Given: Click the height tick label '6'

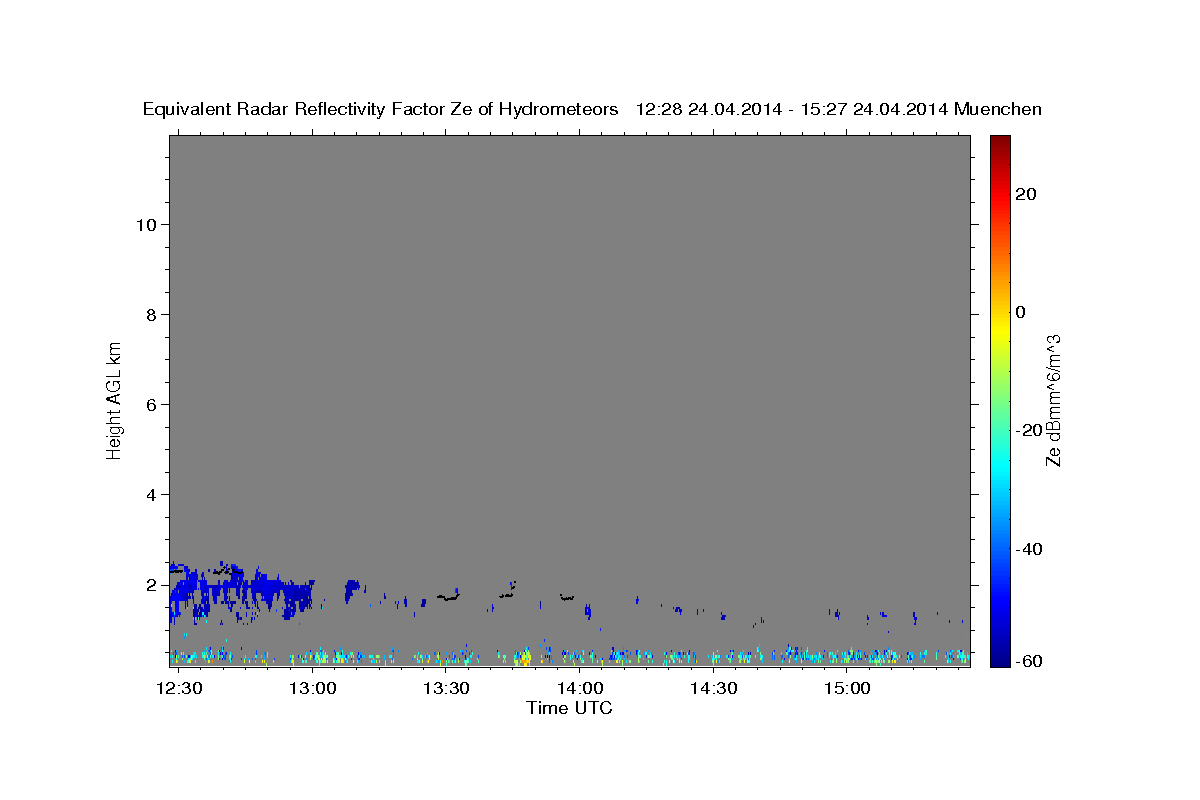Looking at the screenshot, I should (152, 405).
